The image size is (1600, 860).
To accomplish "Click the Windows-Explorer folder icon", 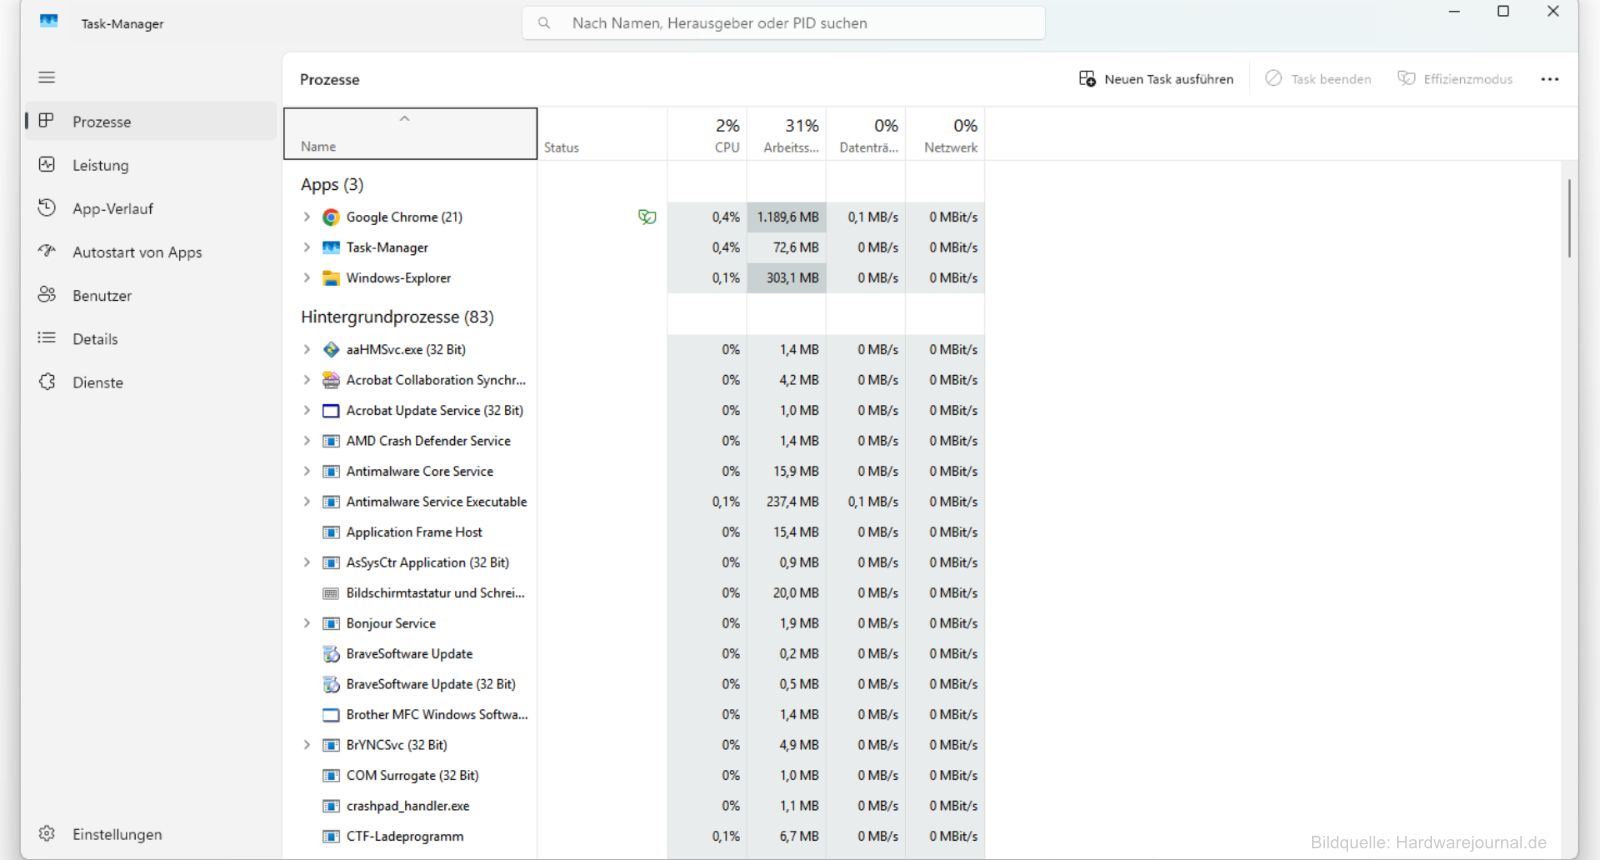I will point(331,278).
